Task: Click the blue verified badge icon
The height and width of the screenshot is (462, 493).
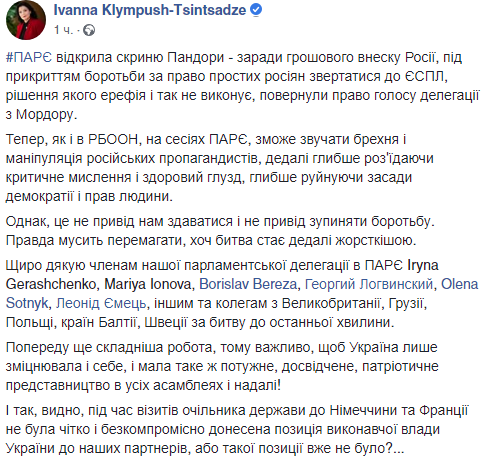Action: [256, 10]
